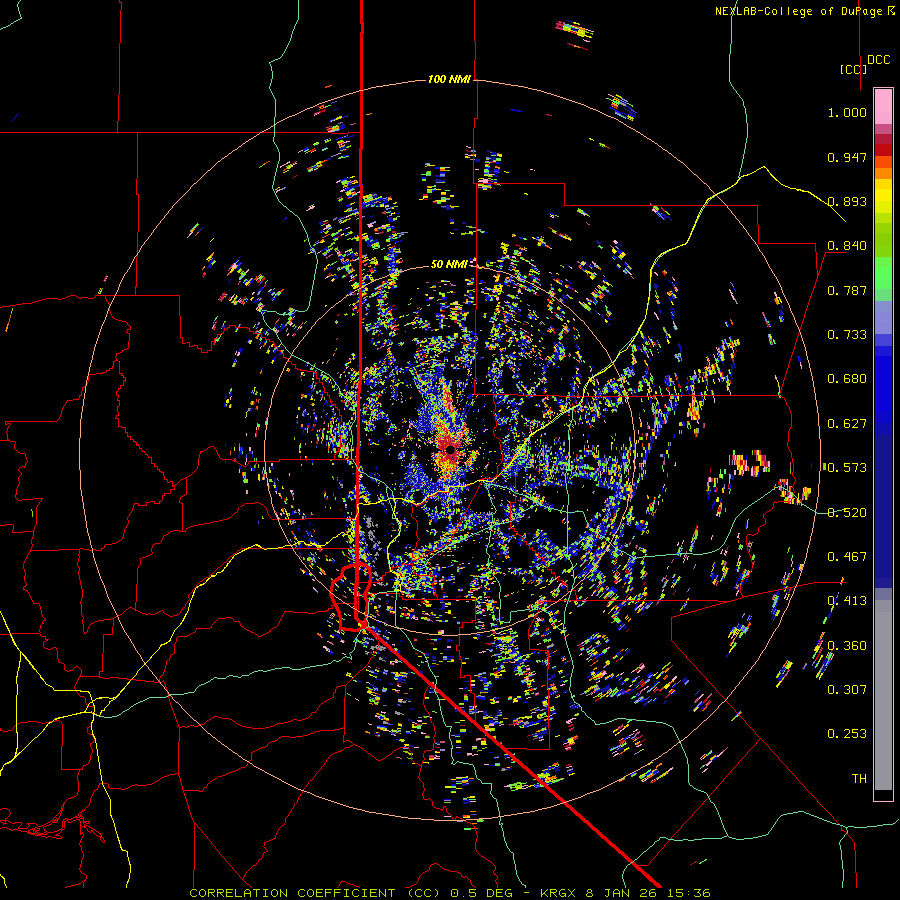
Task: Click the 0.253 scale value
Action: tap(847, 734)
